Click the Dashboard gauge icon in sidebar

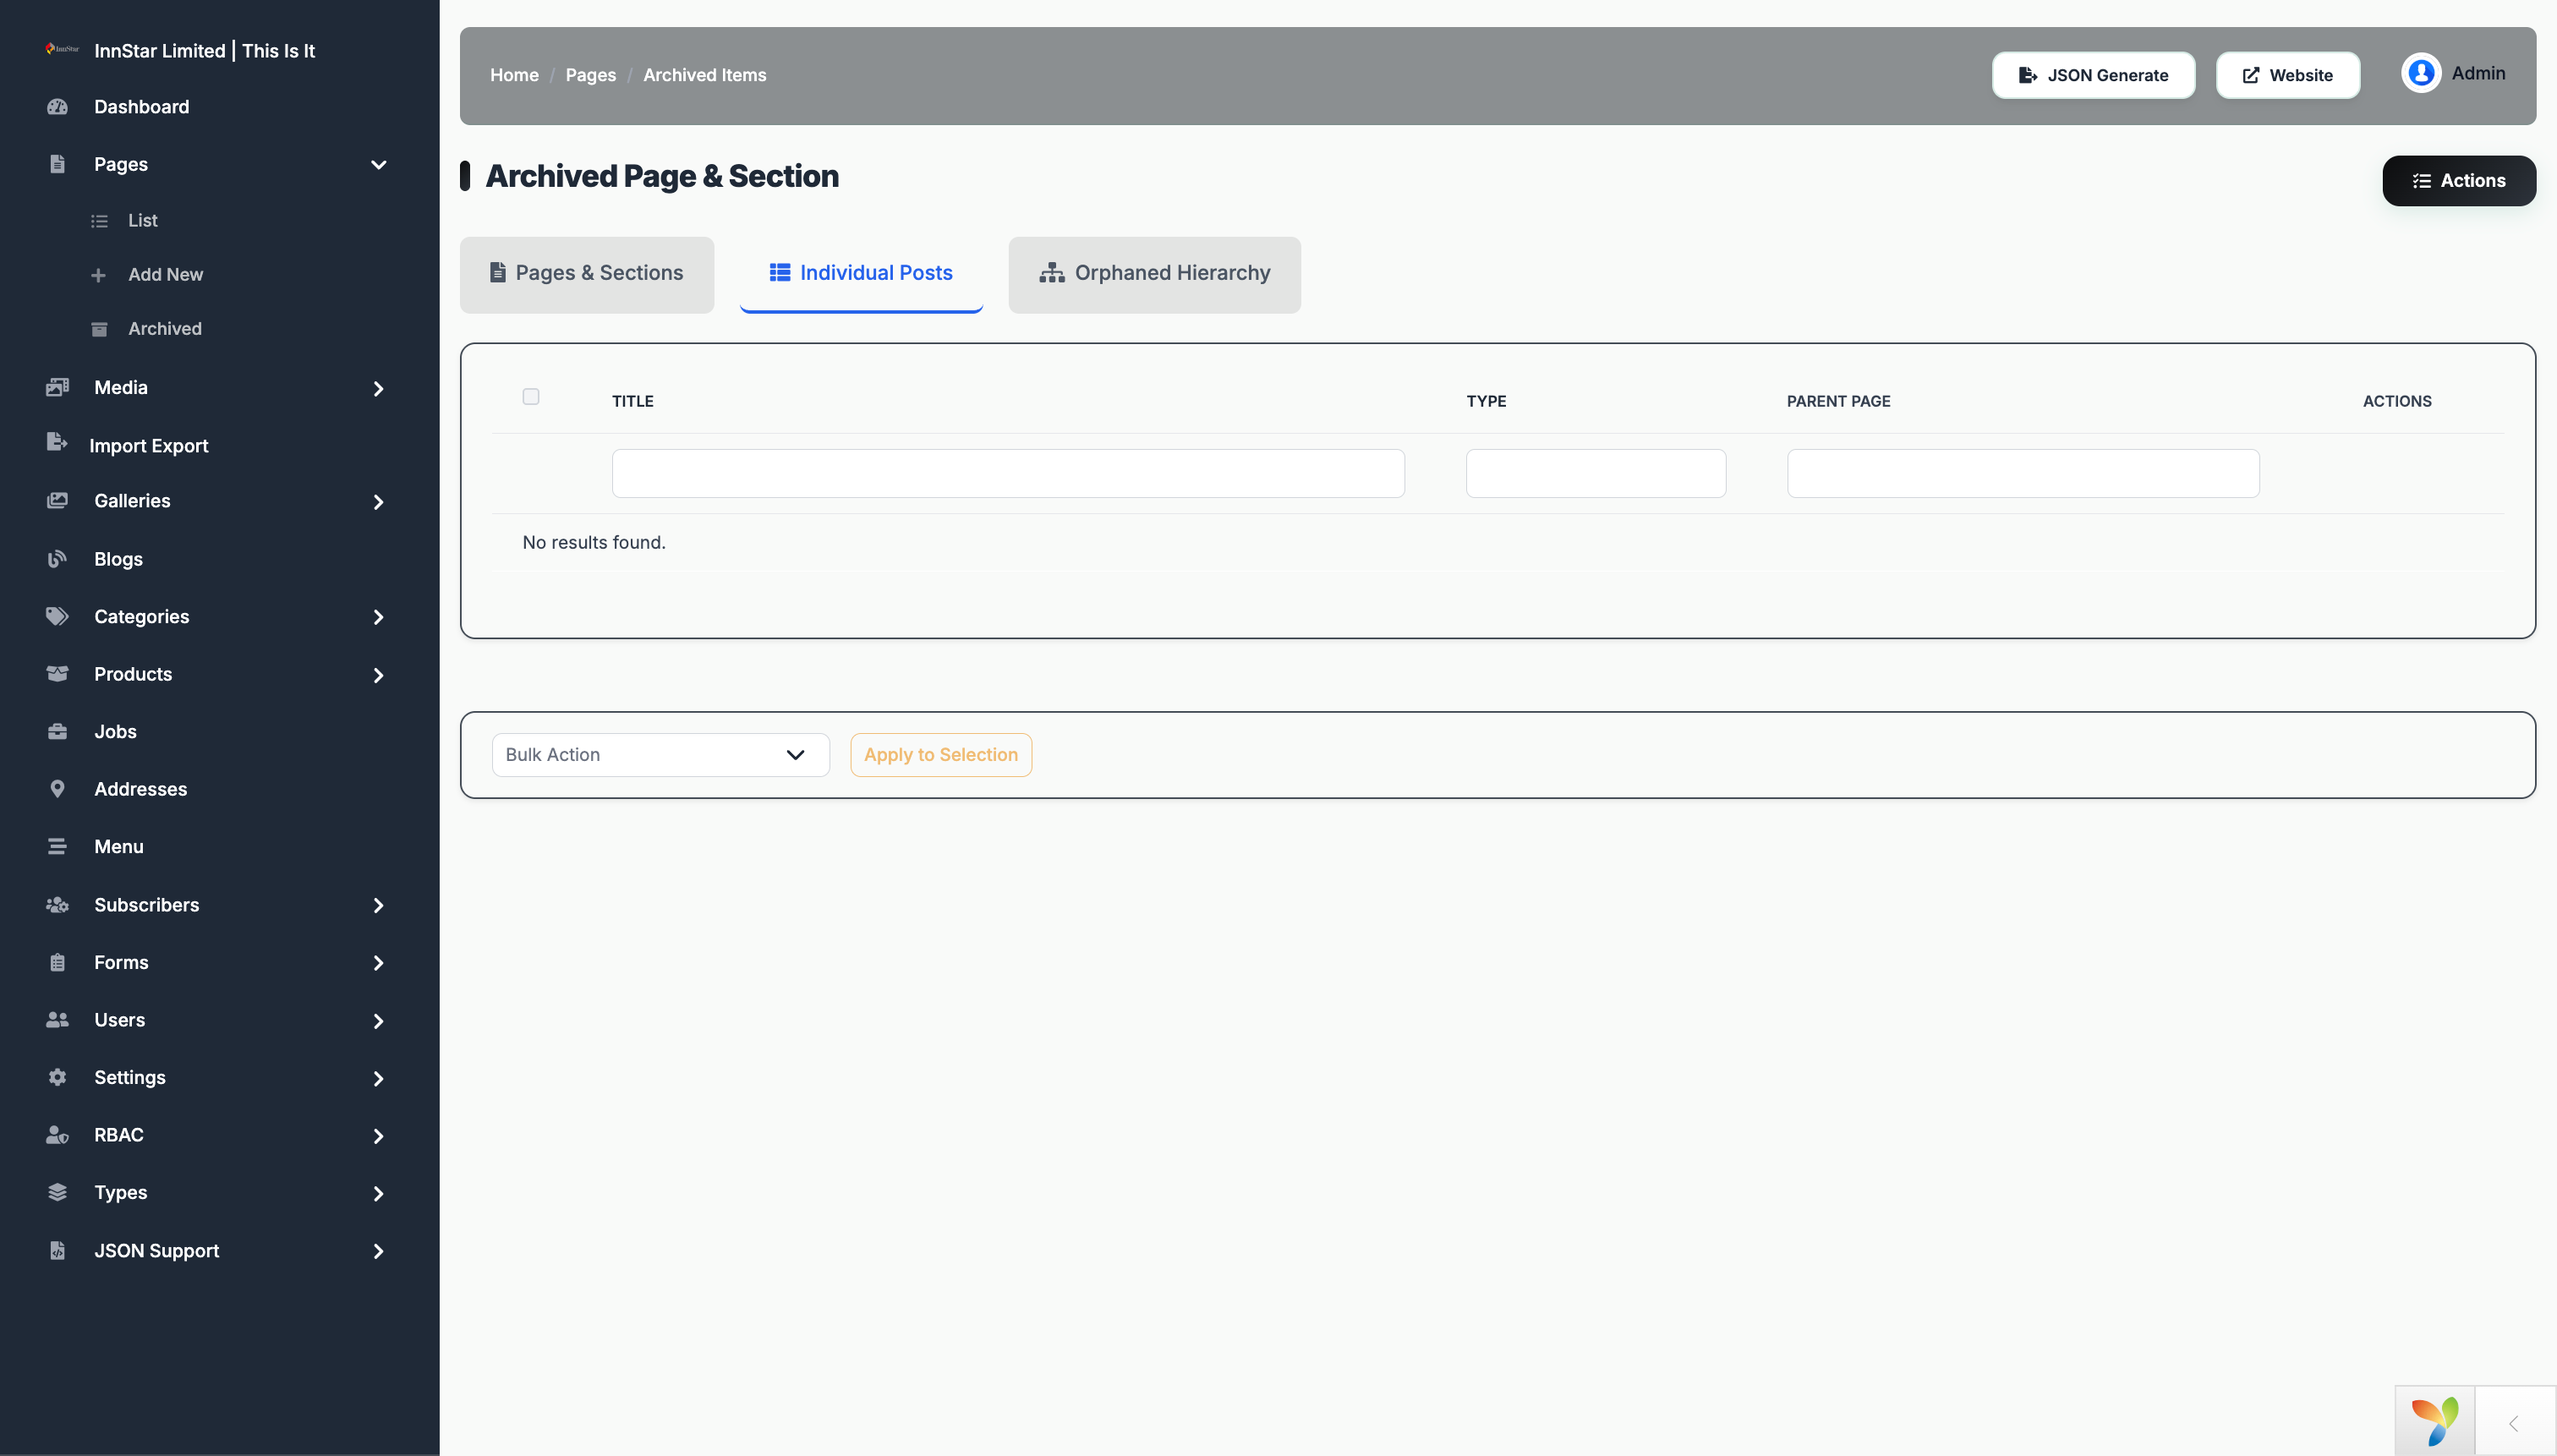pos(57,106)
